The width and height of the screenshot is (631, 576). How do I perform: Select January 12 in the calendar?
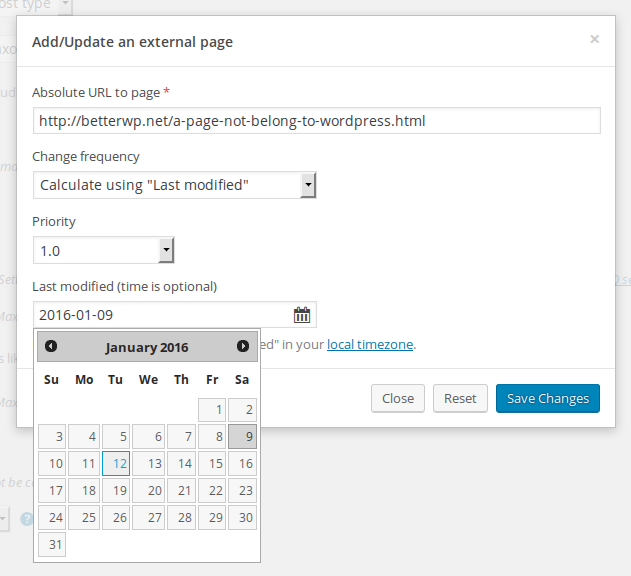tap(116, 464)
